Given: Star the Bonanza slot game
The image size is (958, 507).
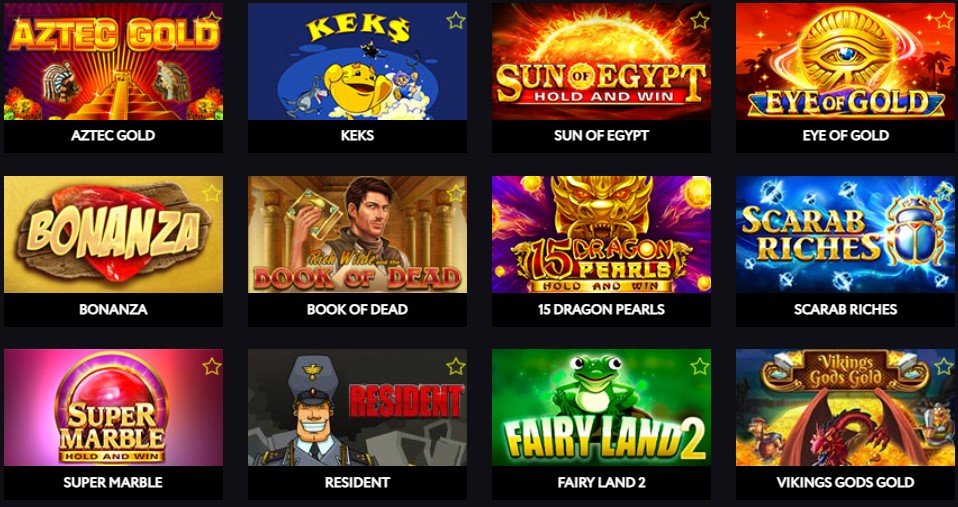Looking at the screenshot, I should (x=211, y=193).
